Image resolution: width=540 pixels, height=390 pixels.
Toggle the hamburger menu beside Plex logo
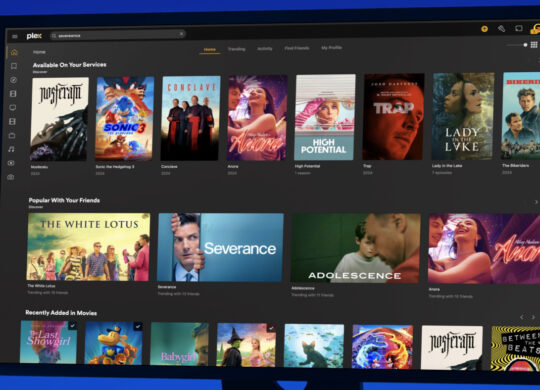click(15, 36)
